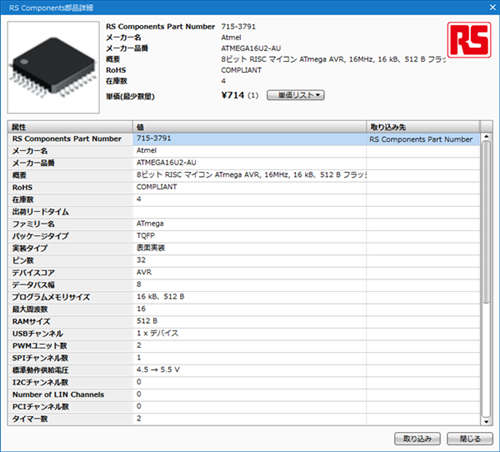Select the PWMユニット数 row
Screen dimensions: 500x452
pyautogui.click(x=244, y=346)
